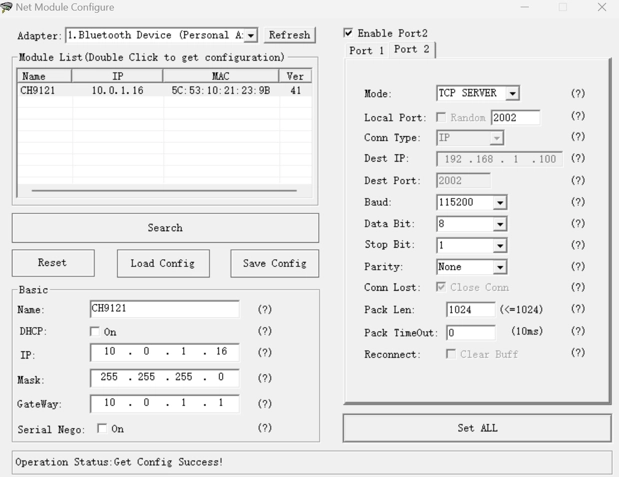Click the help (?) next to Dest IP

578,158
